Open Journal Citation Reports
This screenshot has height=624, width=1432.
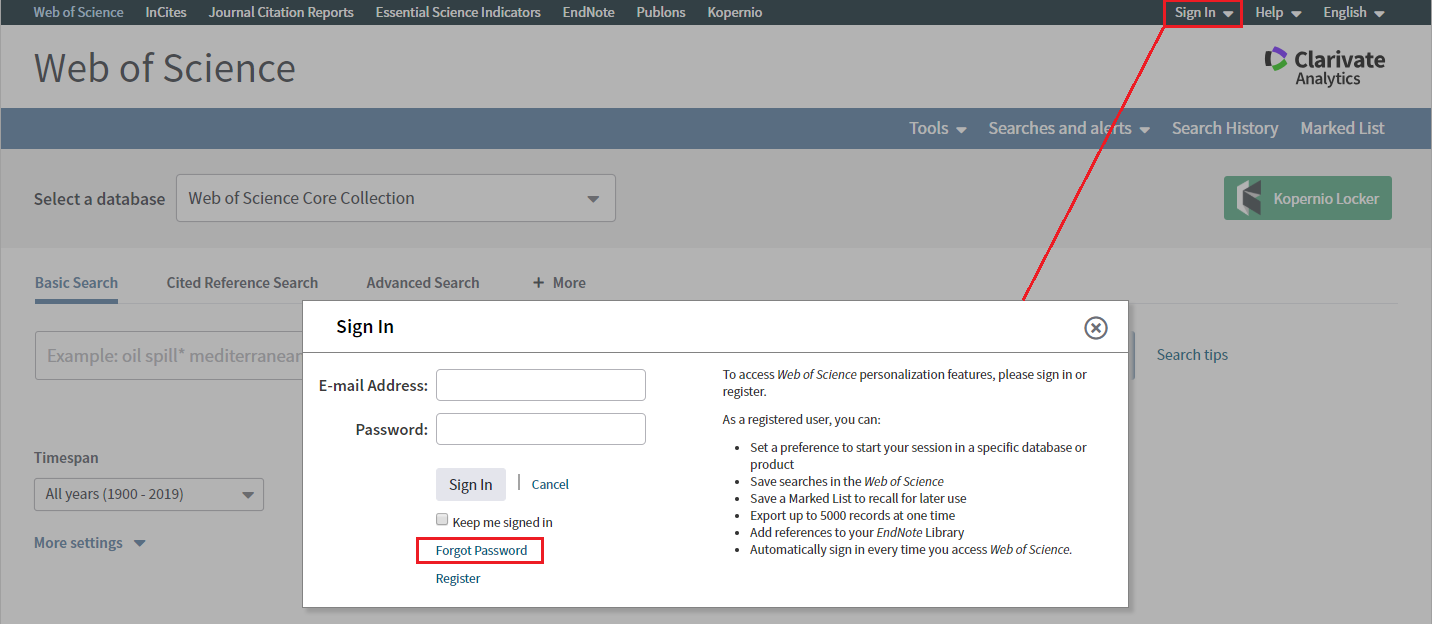click(280, 12)
